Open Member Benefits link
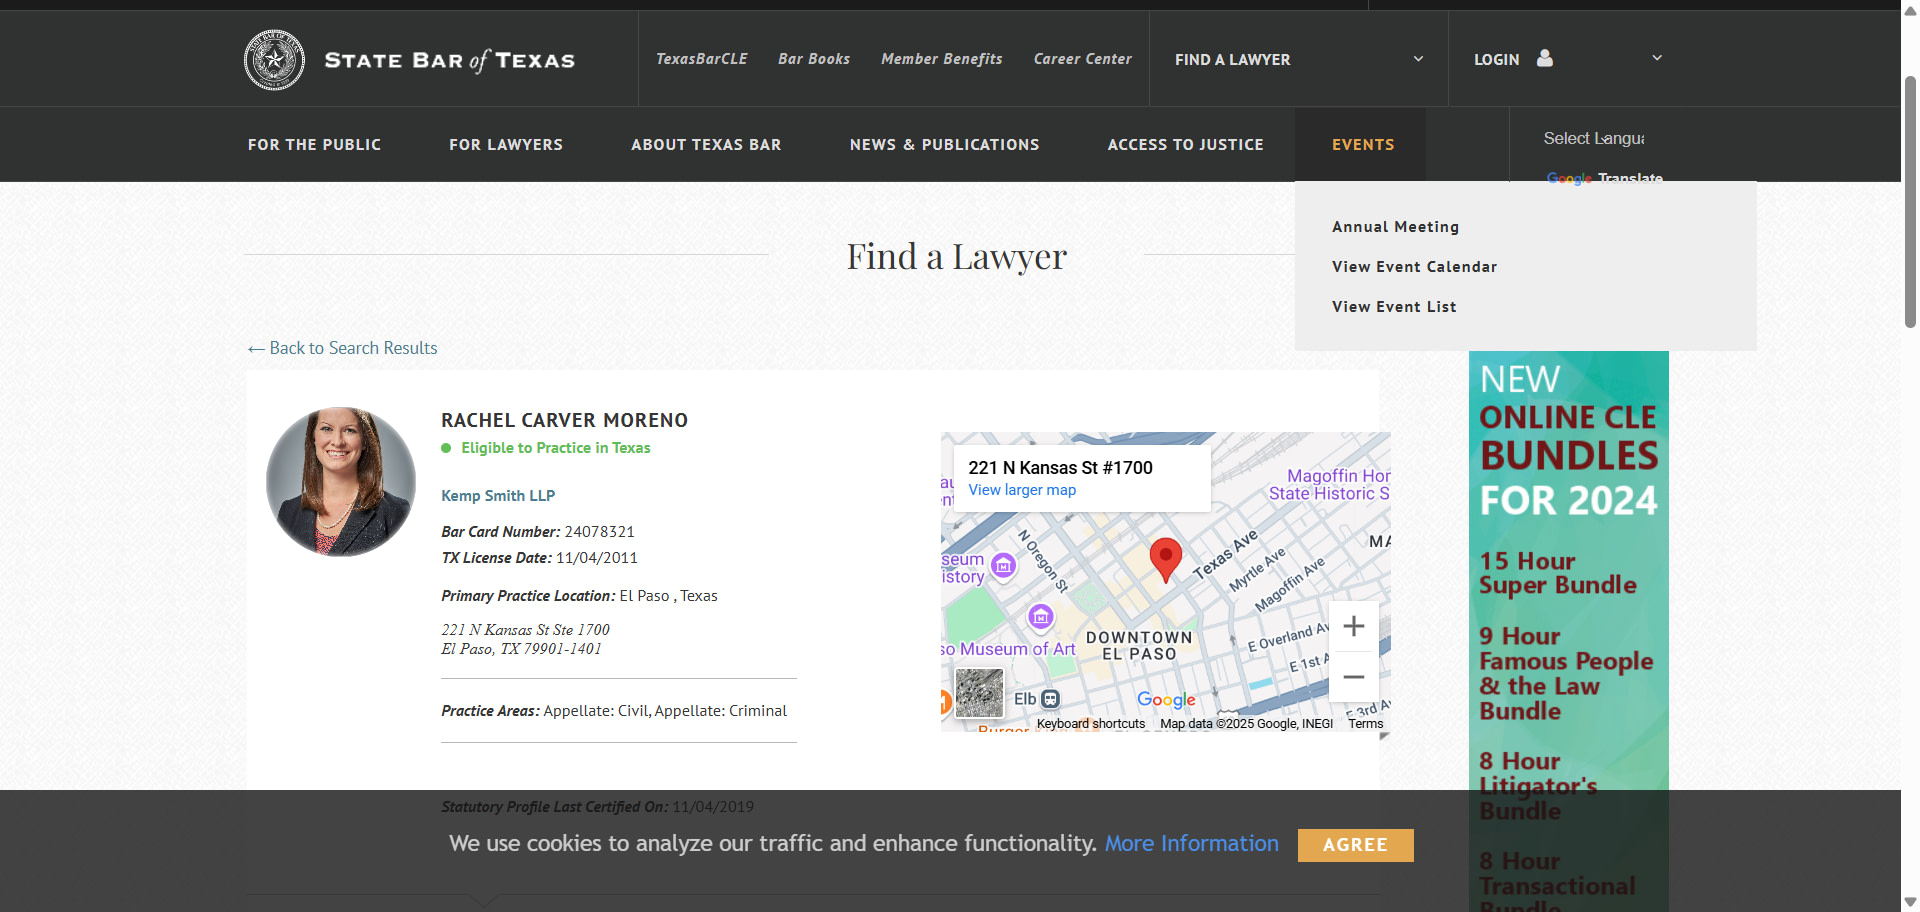 [942, 59]
